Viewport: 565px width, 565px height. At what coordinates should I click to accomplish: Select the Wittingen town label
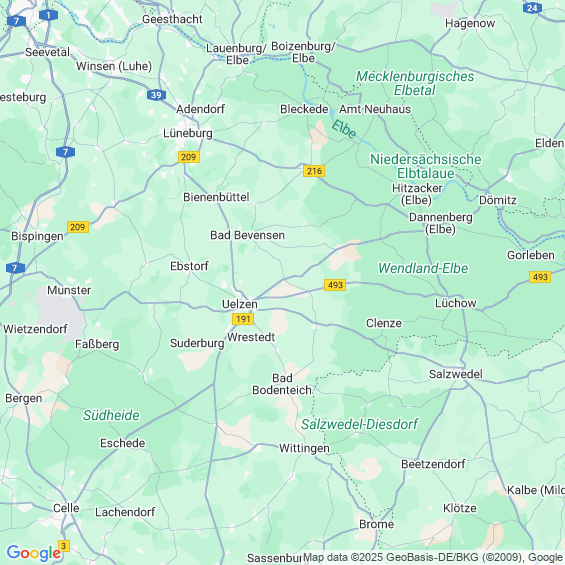coord(304,448)
